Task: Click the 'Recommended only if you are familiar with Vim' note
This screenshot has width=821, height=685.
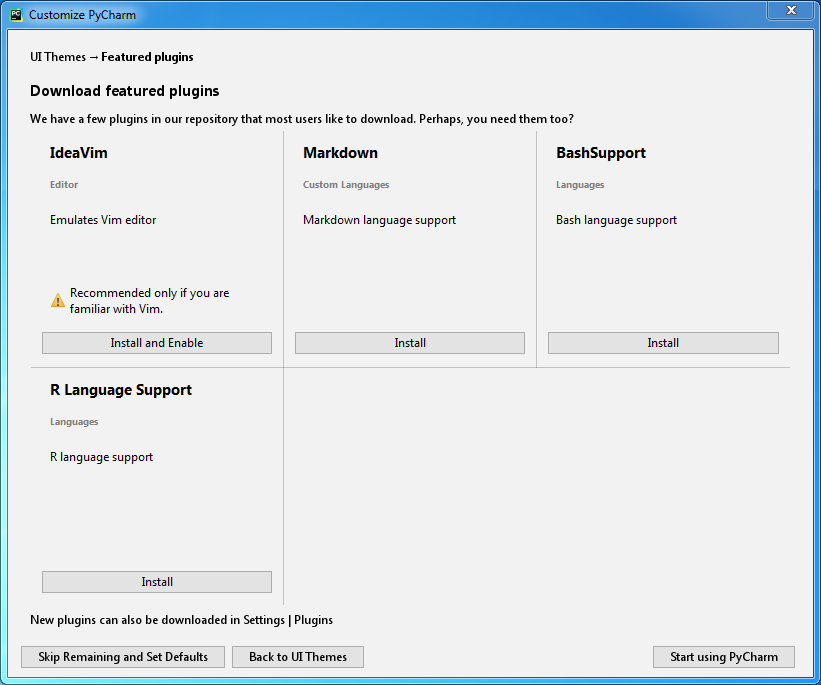Action: tap(150, 301)
